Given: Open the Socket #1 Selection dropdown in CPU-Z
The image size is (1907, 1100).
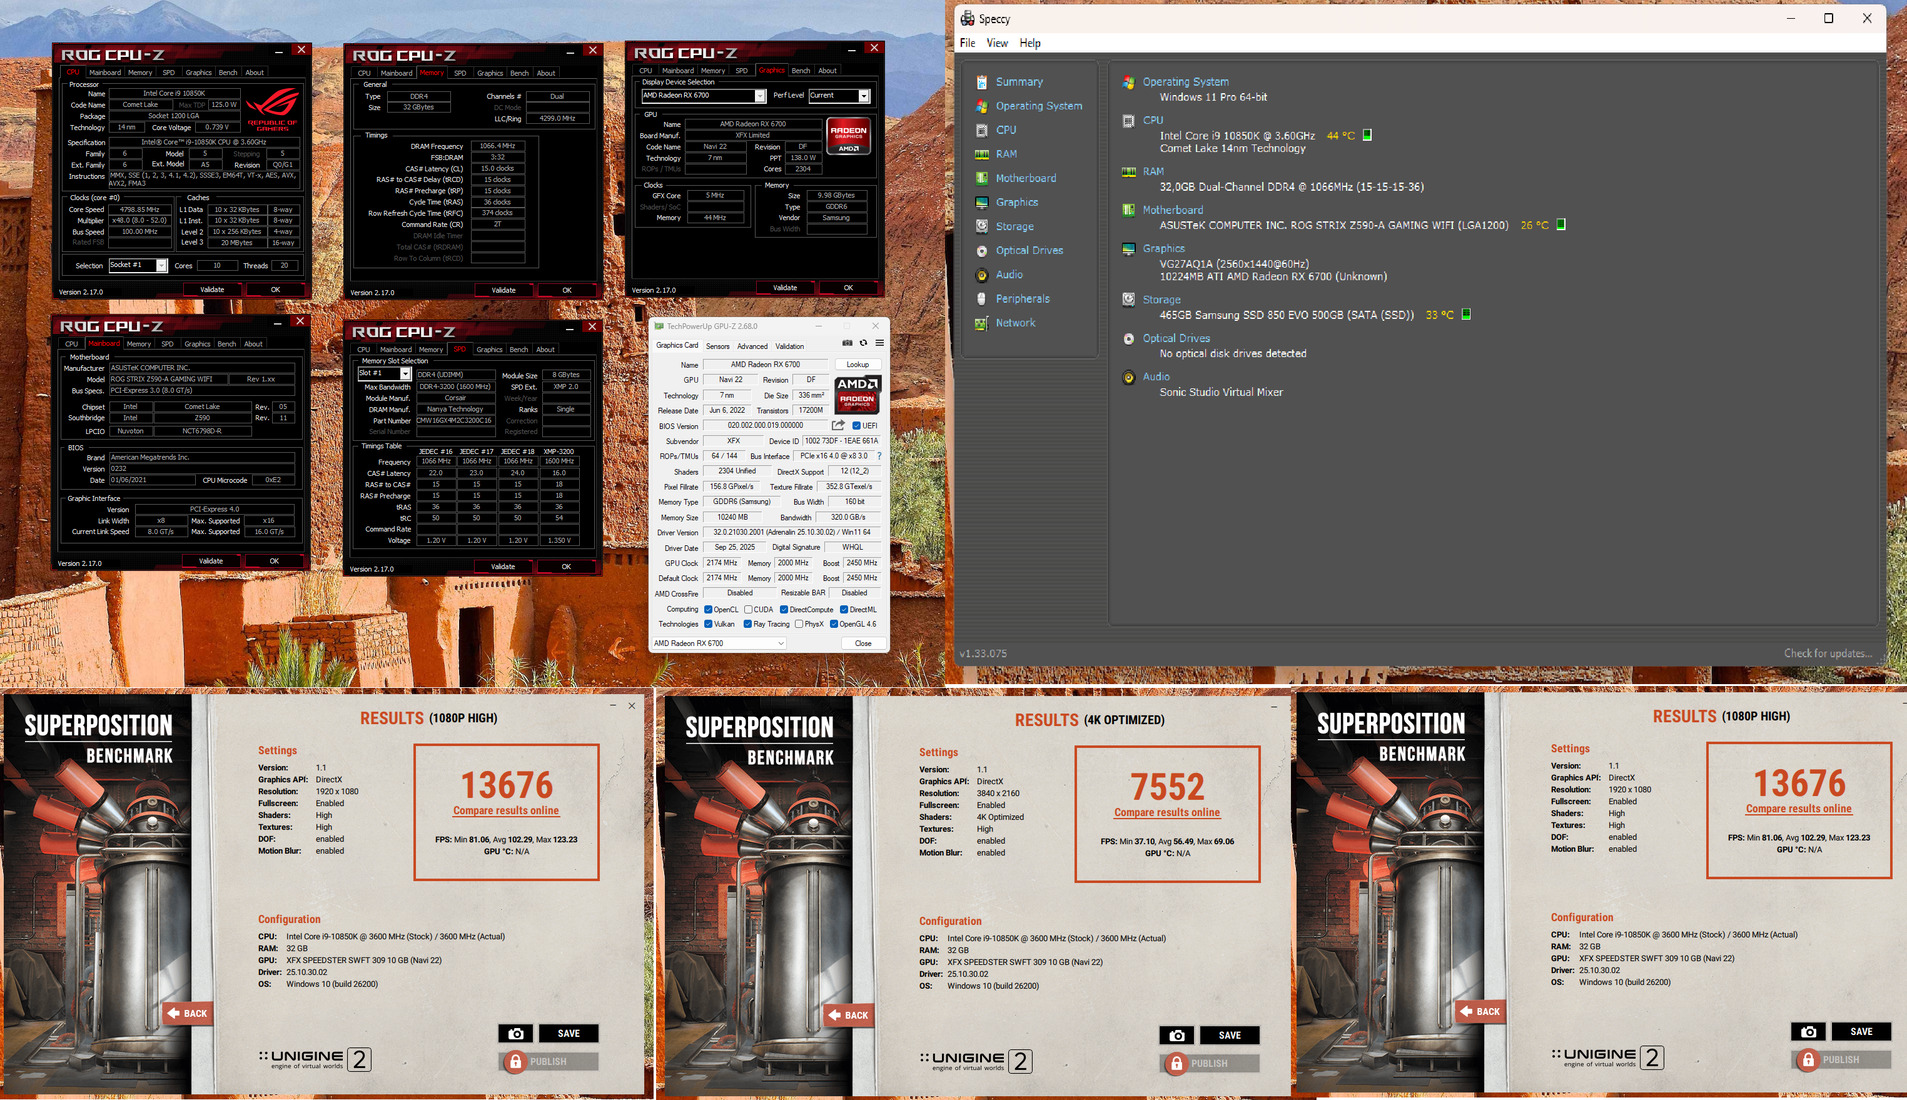Looking at the screenshot, I should [138, 266].
